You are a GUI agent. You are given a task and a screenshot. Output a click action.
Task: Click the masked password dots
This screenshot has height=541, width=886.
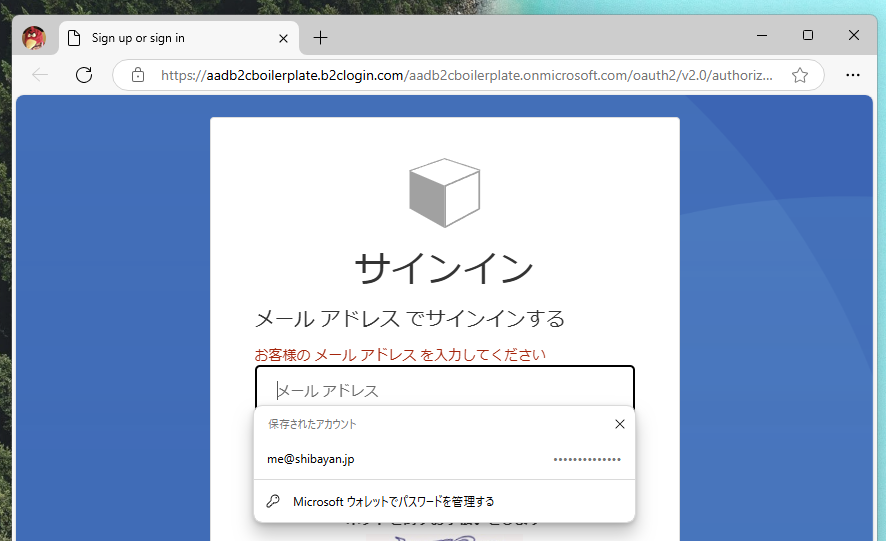tap(587, 460)
